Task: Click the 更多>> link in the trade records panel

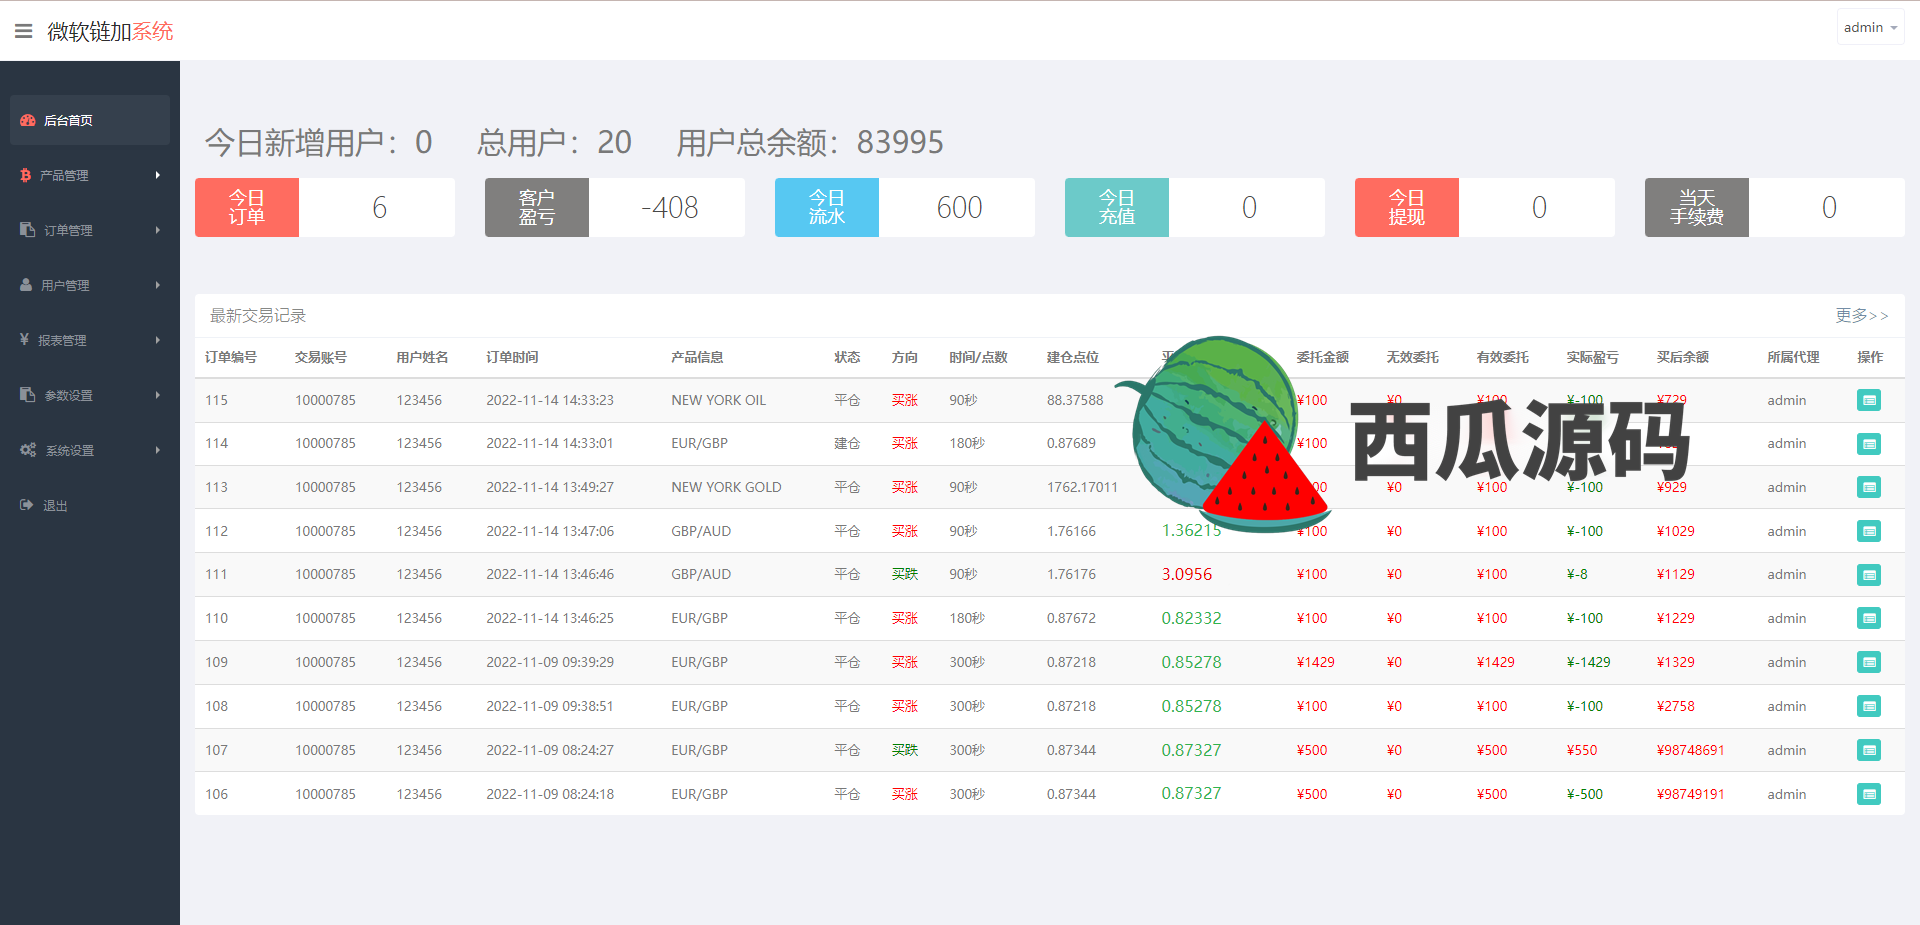Action: pyautogui.click(x=1861, y=316)
